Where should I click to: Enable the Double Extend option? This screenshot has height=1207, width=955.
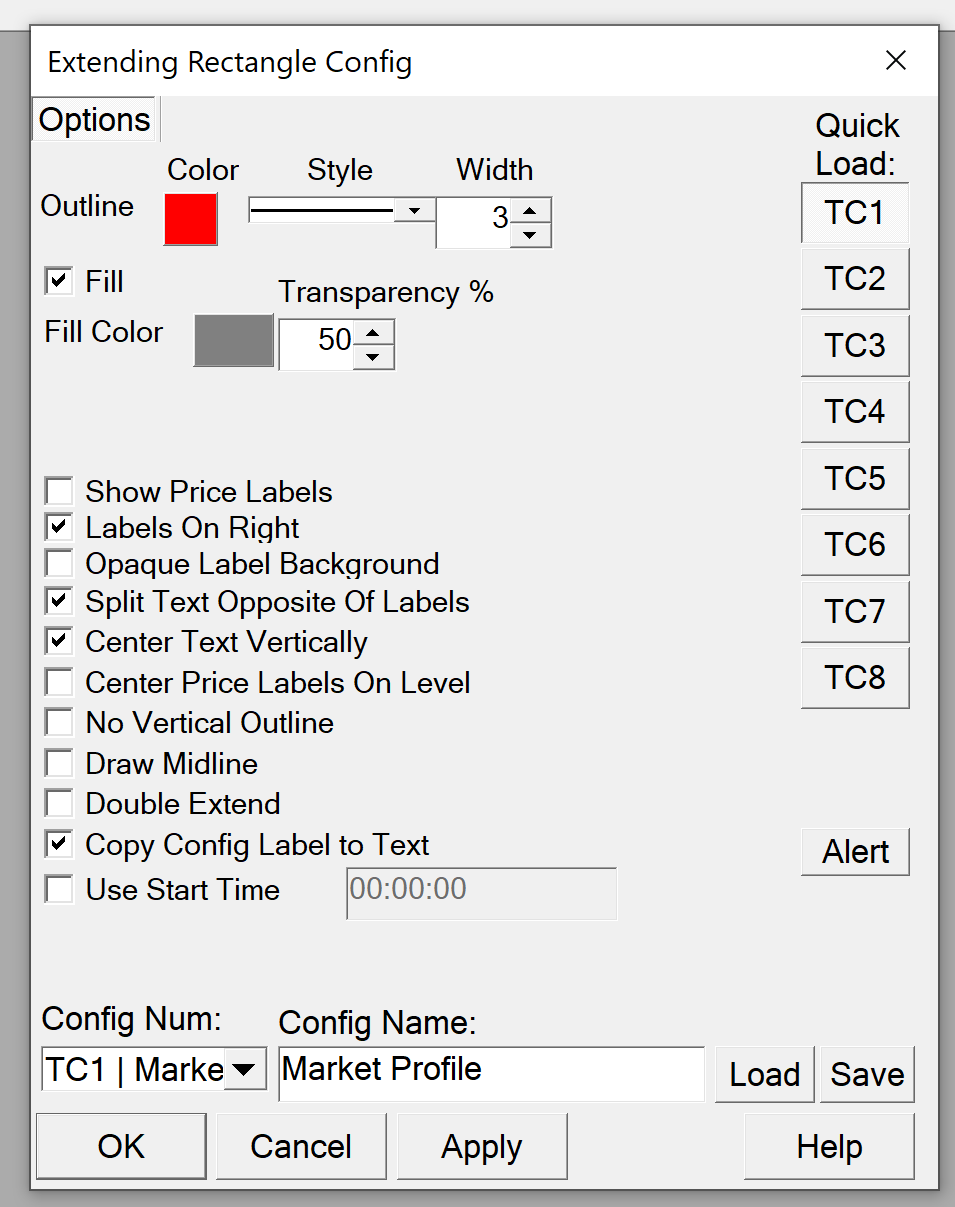[59, 803]
